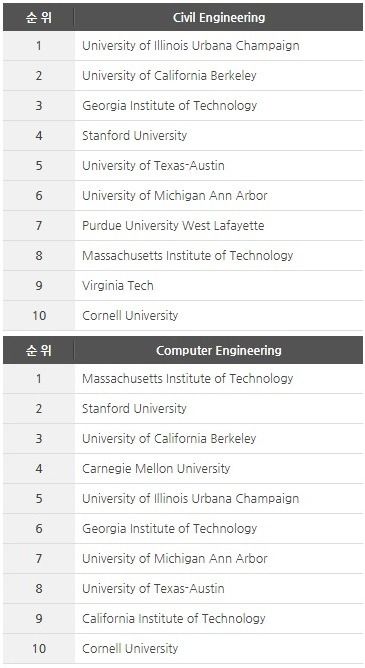Image resolution: width=365 pixels, height=668 pixels.
Task: Select the Civil Engineering table header
Action: coord(219,17)
